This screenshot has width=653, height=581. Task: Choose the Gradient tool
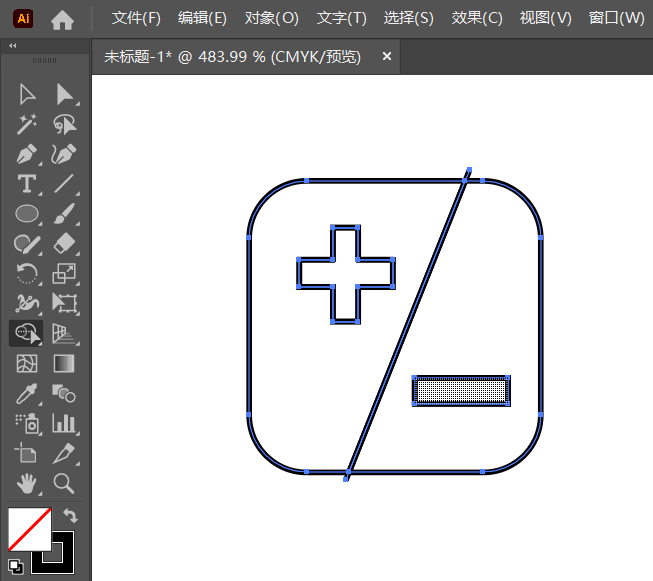(64, 364)
